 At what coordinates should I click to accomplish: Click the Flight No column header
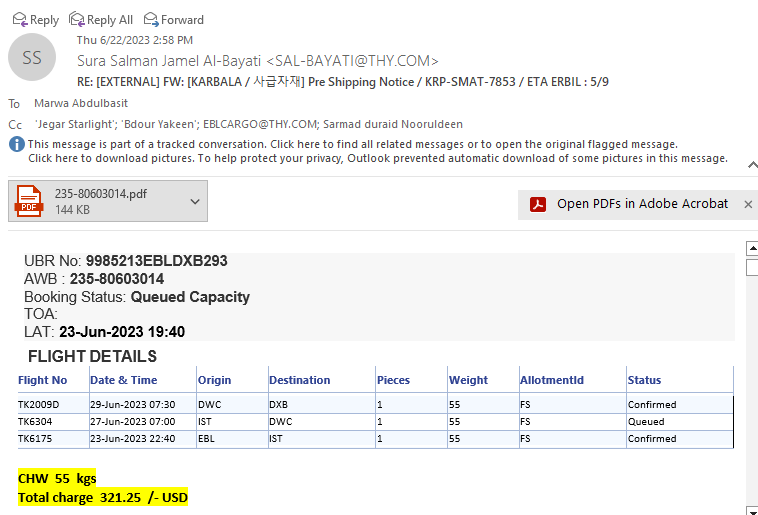coord(43,380)
